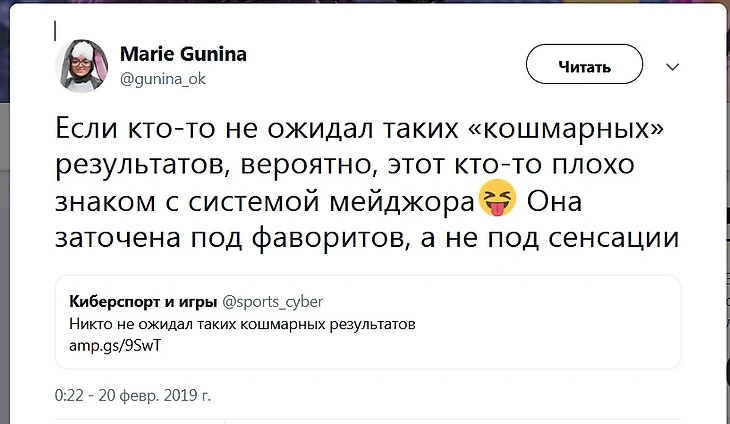Click the 0:22 tweet time
Screen dimensions: 730x424
(69, 395)
